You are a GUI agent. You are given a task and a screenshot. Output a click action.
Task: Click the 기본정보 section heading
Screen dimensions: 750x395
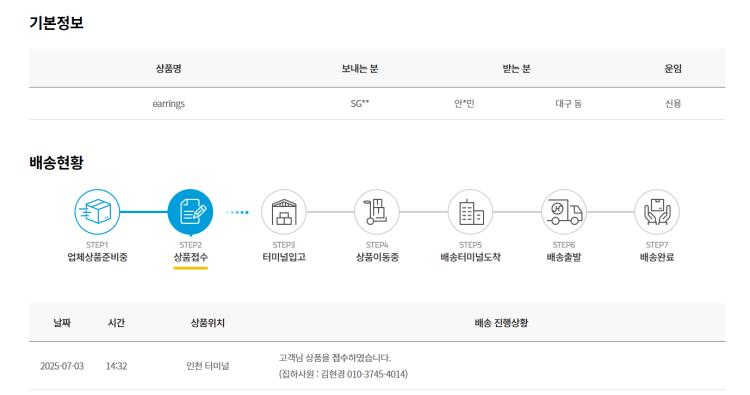tap(56, 23)
